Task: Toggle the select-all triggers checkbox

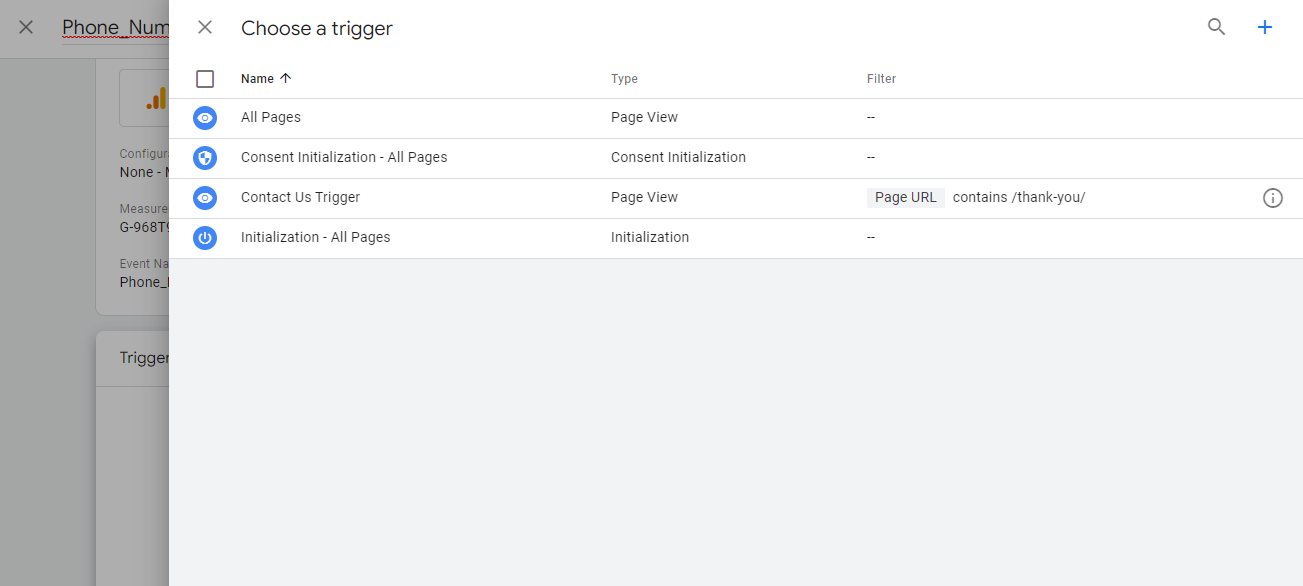Action: point(205,79)
